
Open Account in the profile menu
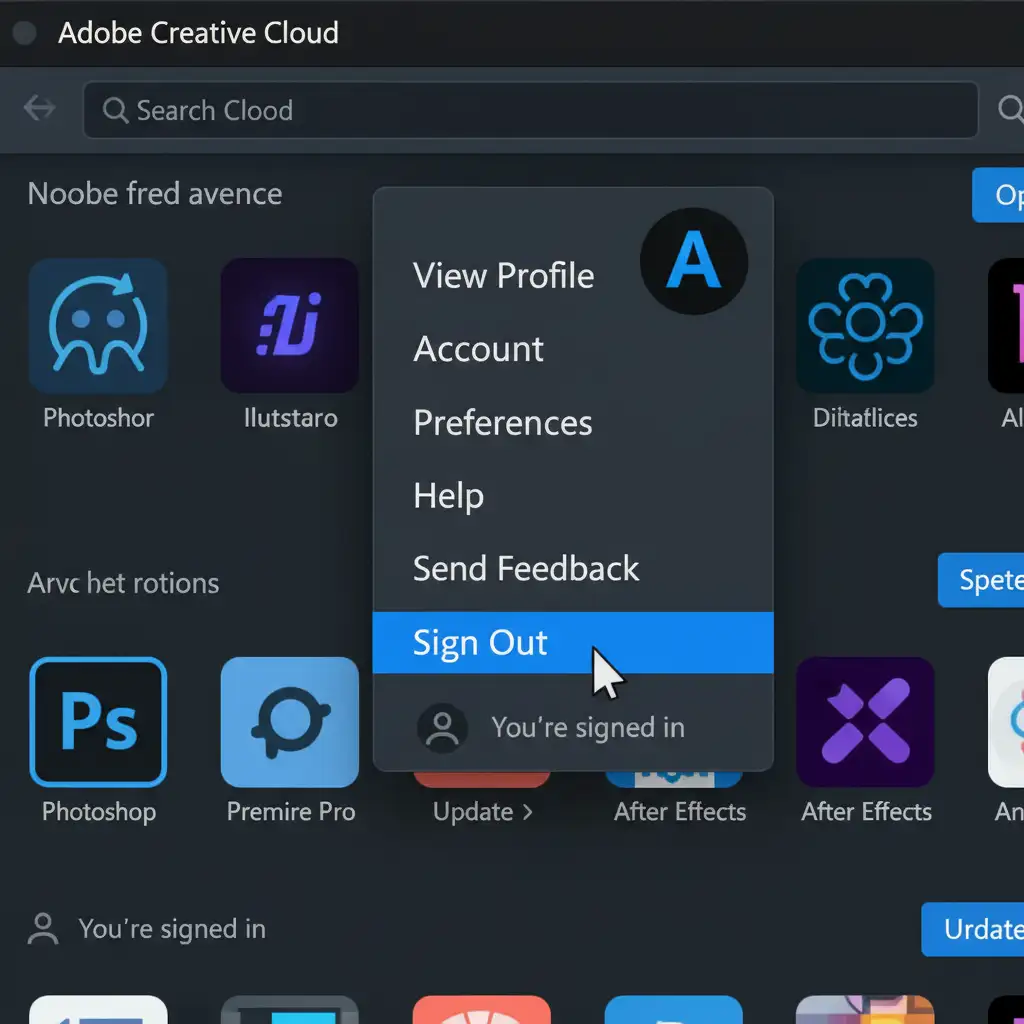pyautogui.click(x=478, y=349)
